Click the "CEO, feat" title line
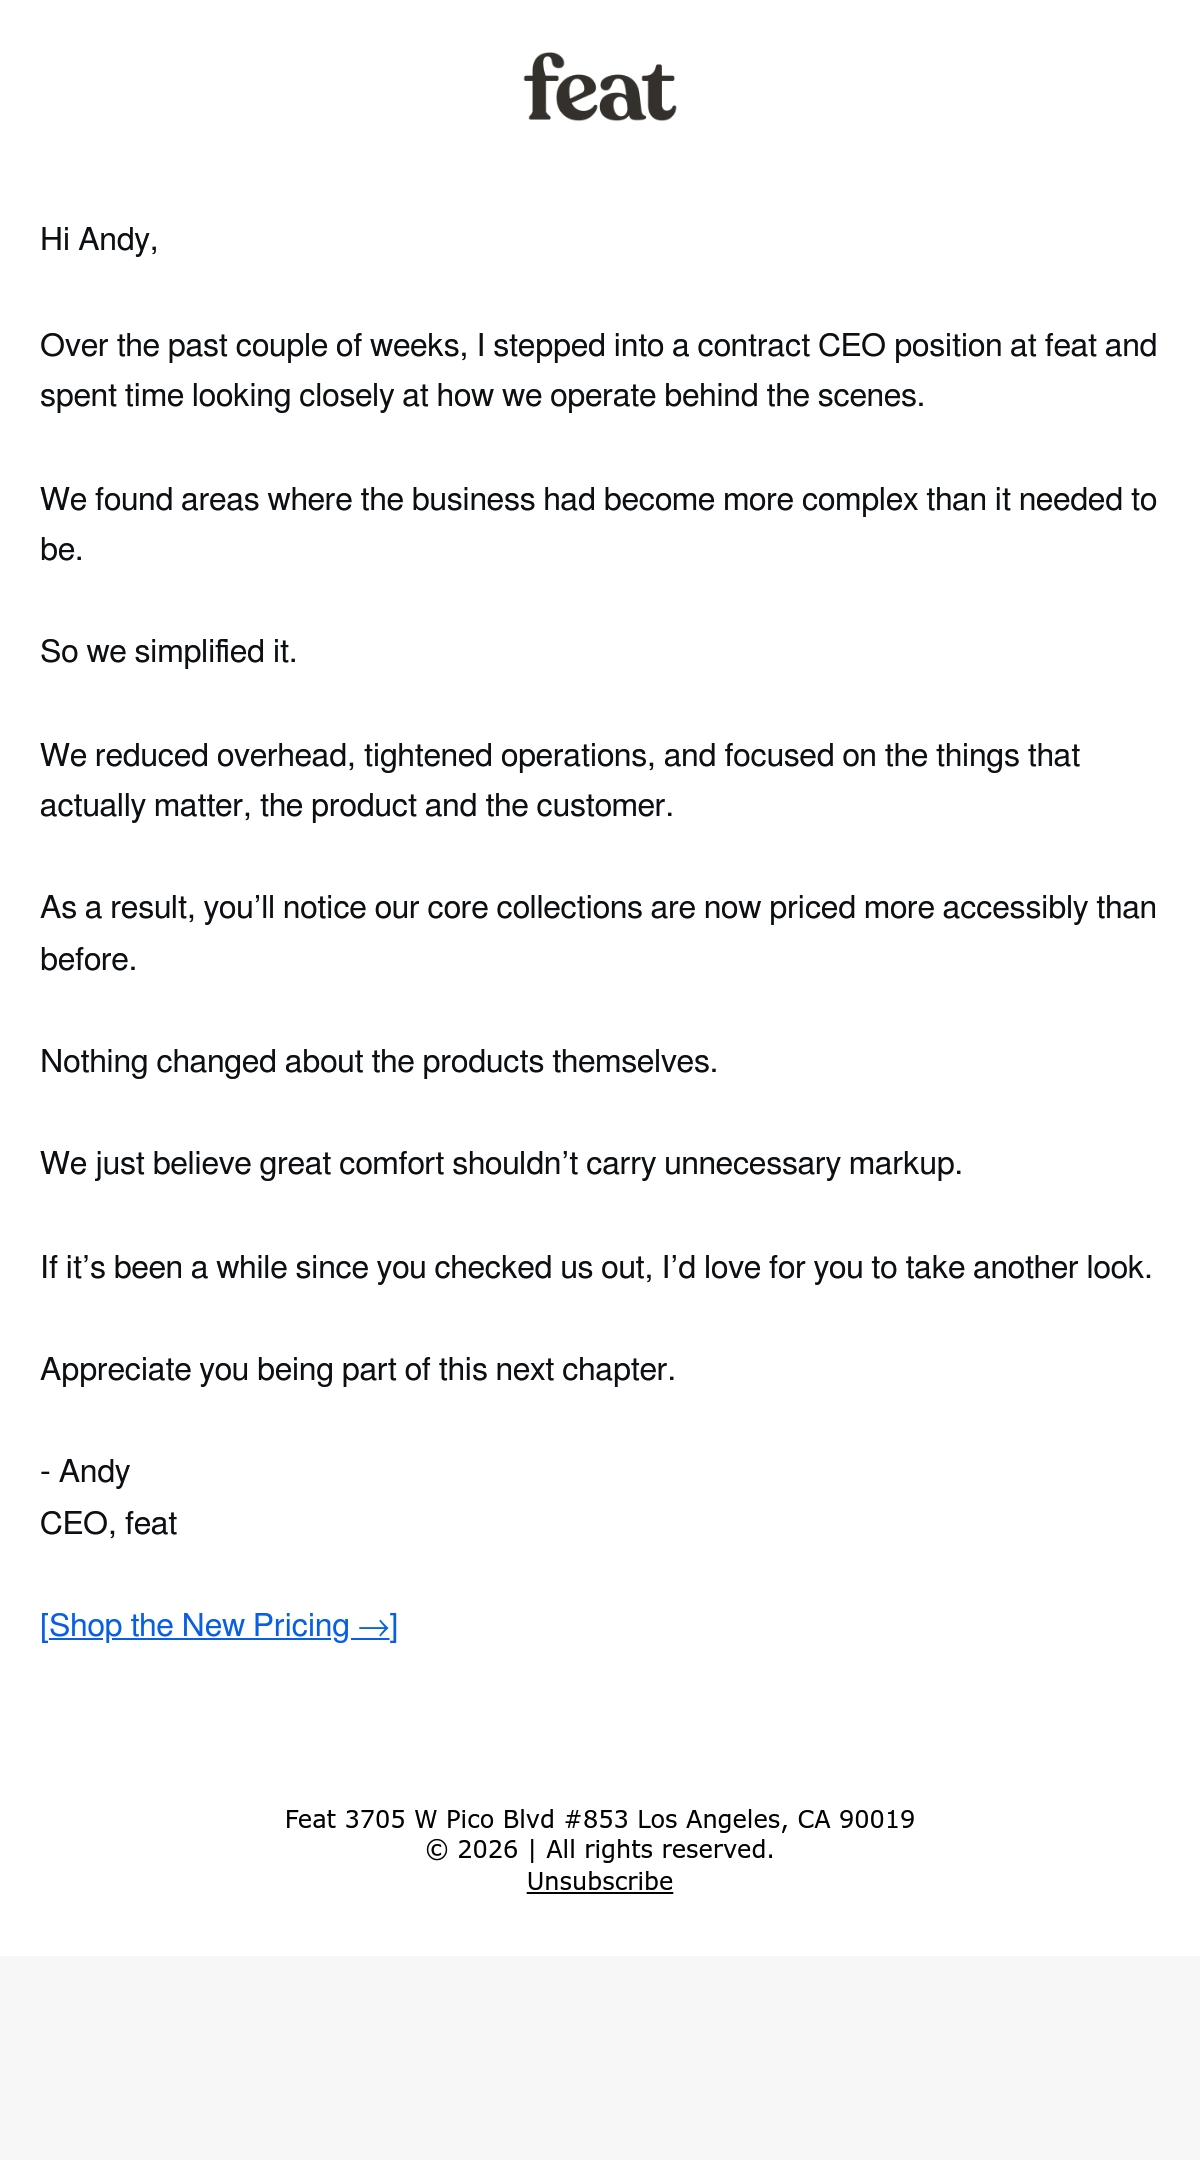 tap(108, 1524)
